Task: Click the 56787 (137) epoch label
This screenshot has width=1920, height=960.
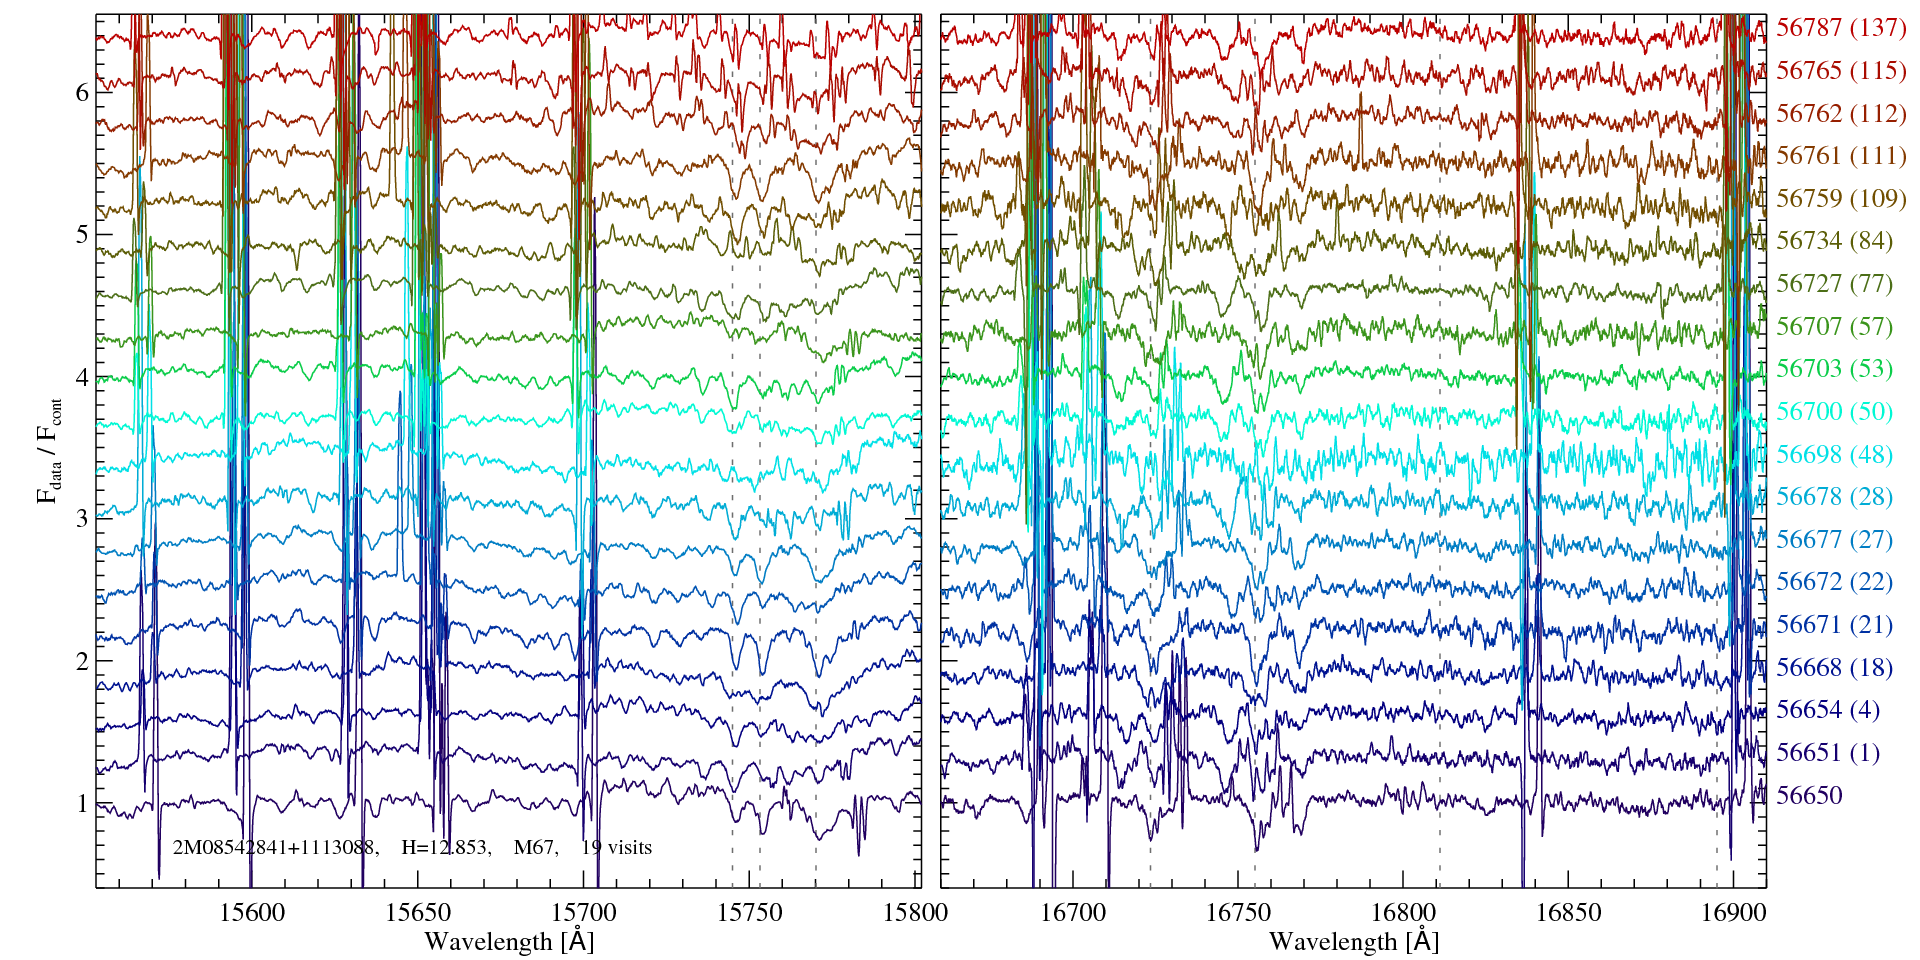Action: [1840, 28]
